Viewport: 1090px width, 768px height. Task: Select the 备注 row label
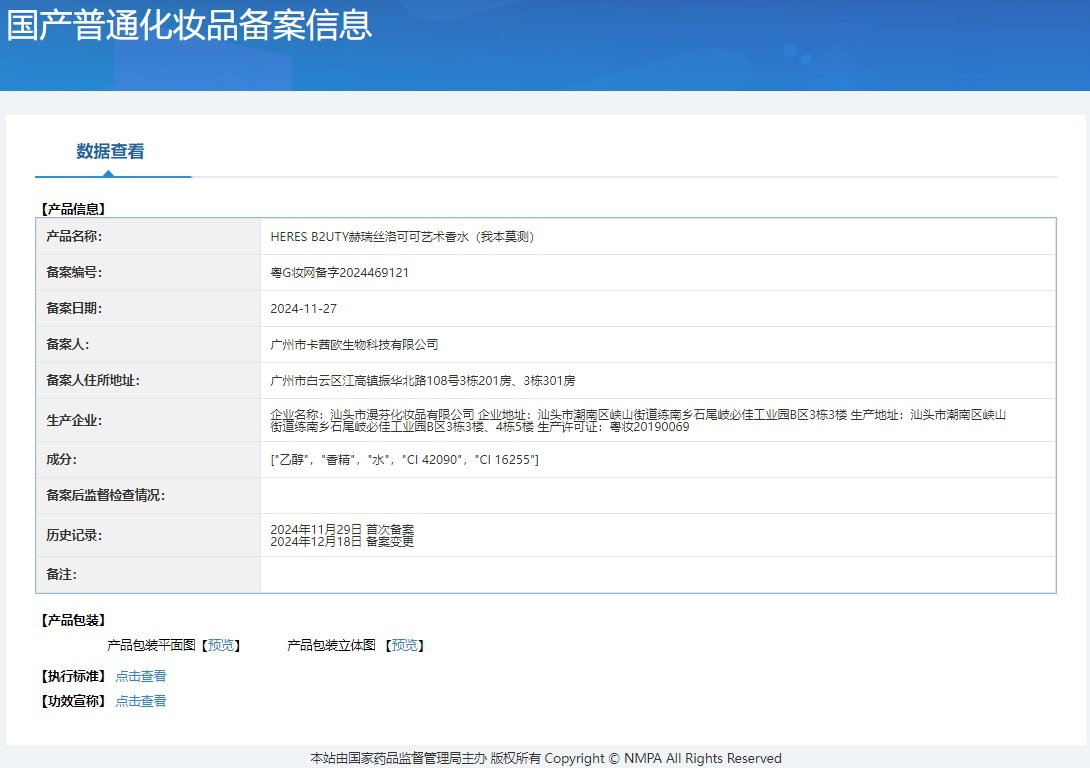point(61,574)
